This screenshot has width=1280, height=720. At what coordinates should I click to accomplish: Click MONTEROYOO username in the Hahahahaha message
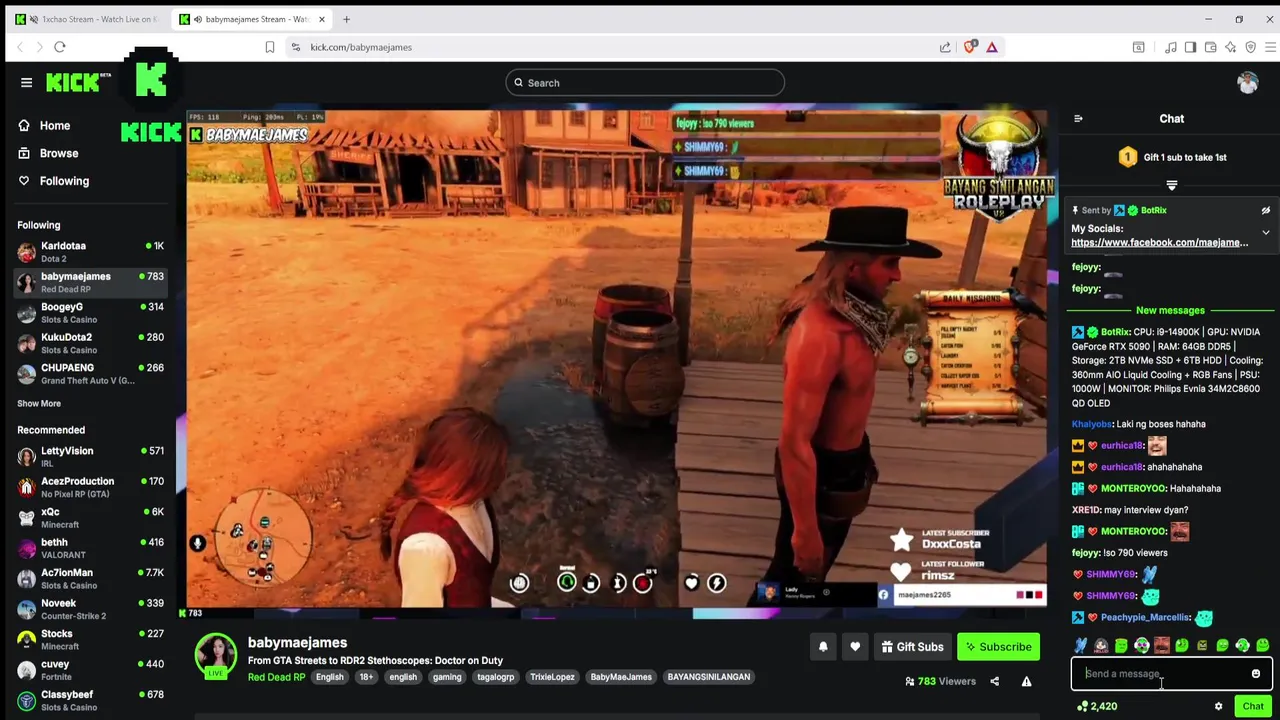(1133, 489)
